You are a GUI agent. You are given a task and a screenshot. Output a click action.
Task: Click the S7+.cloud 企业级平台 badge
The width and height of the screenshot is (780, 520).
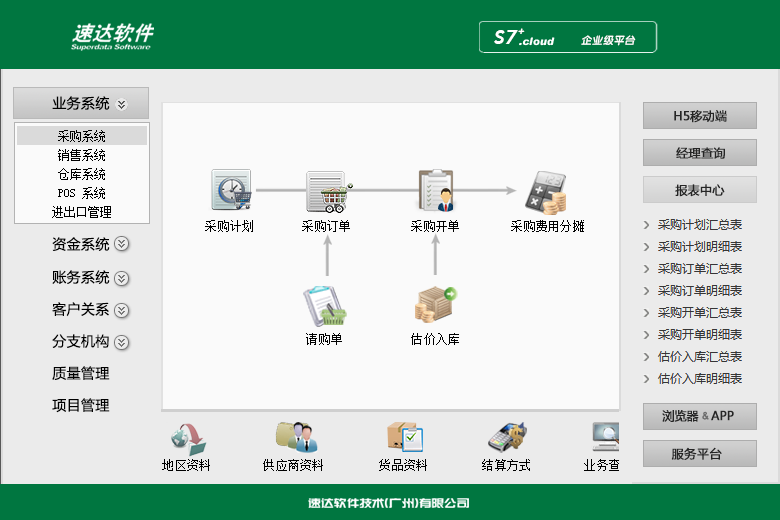[x=568, y=37]
